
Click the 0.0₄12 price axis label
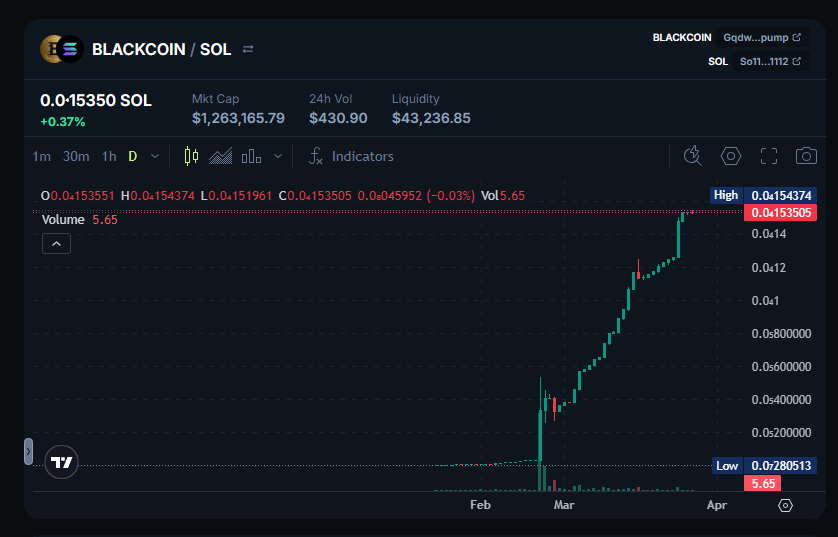[769, 268]
